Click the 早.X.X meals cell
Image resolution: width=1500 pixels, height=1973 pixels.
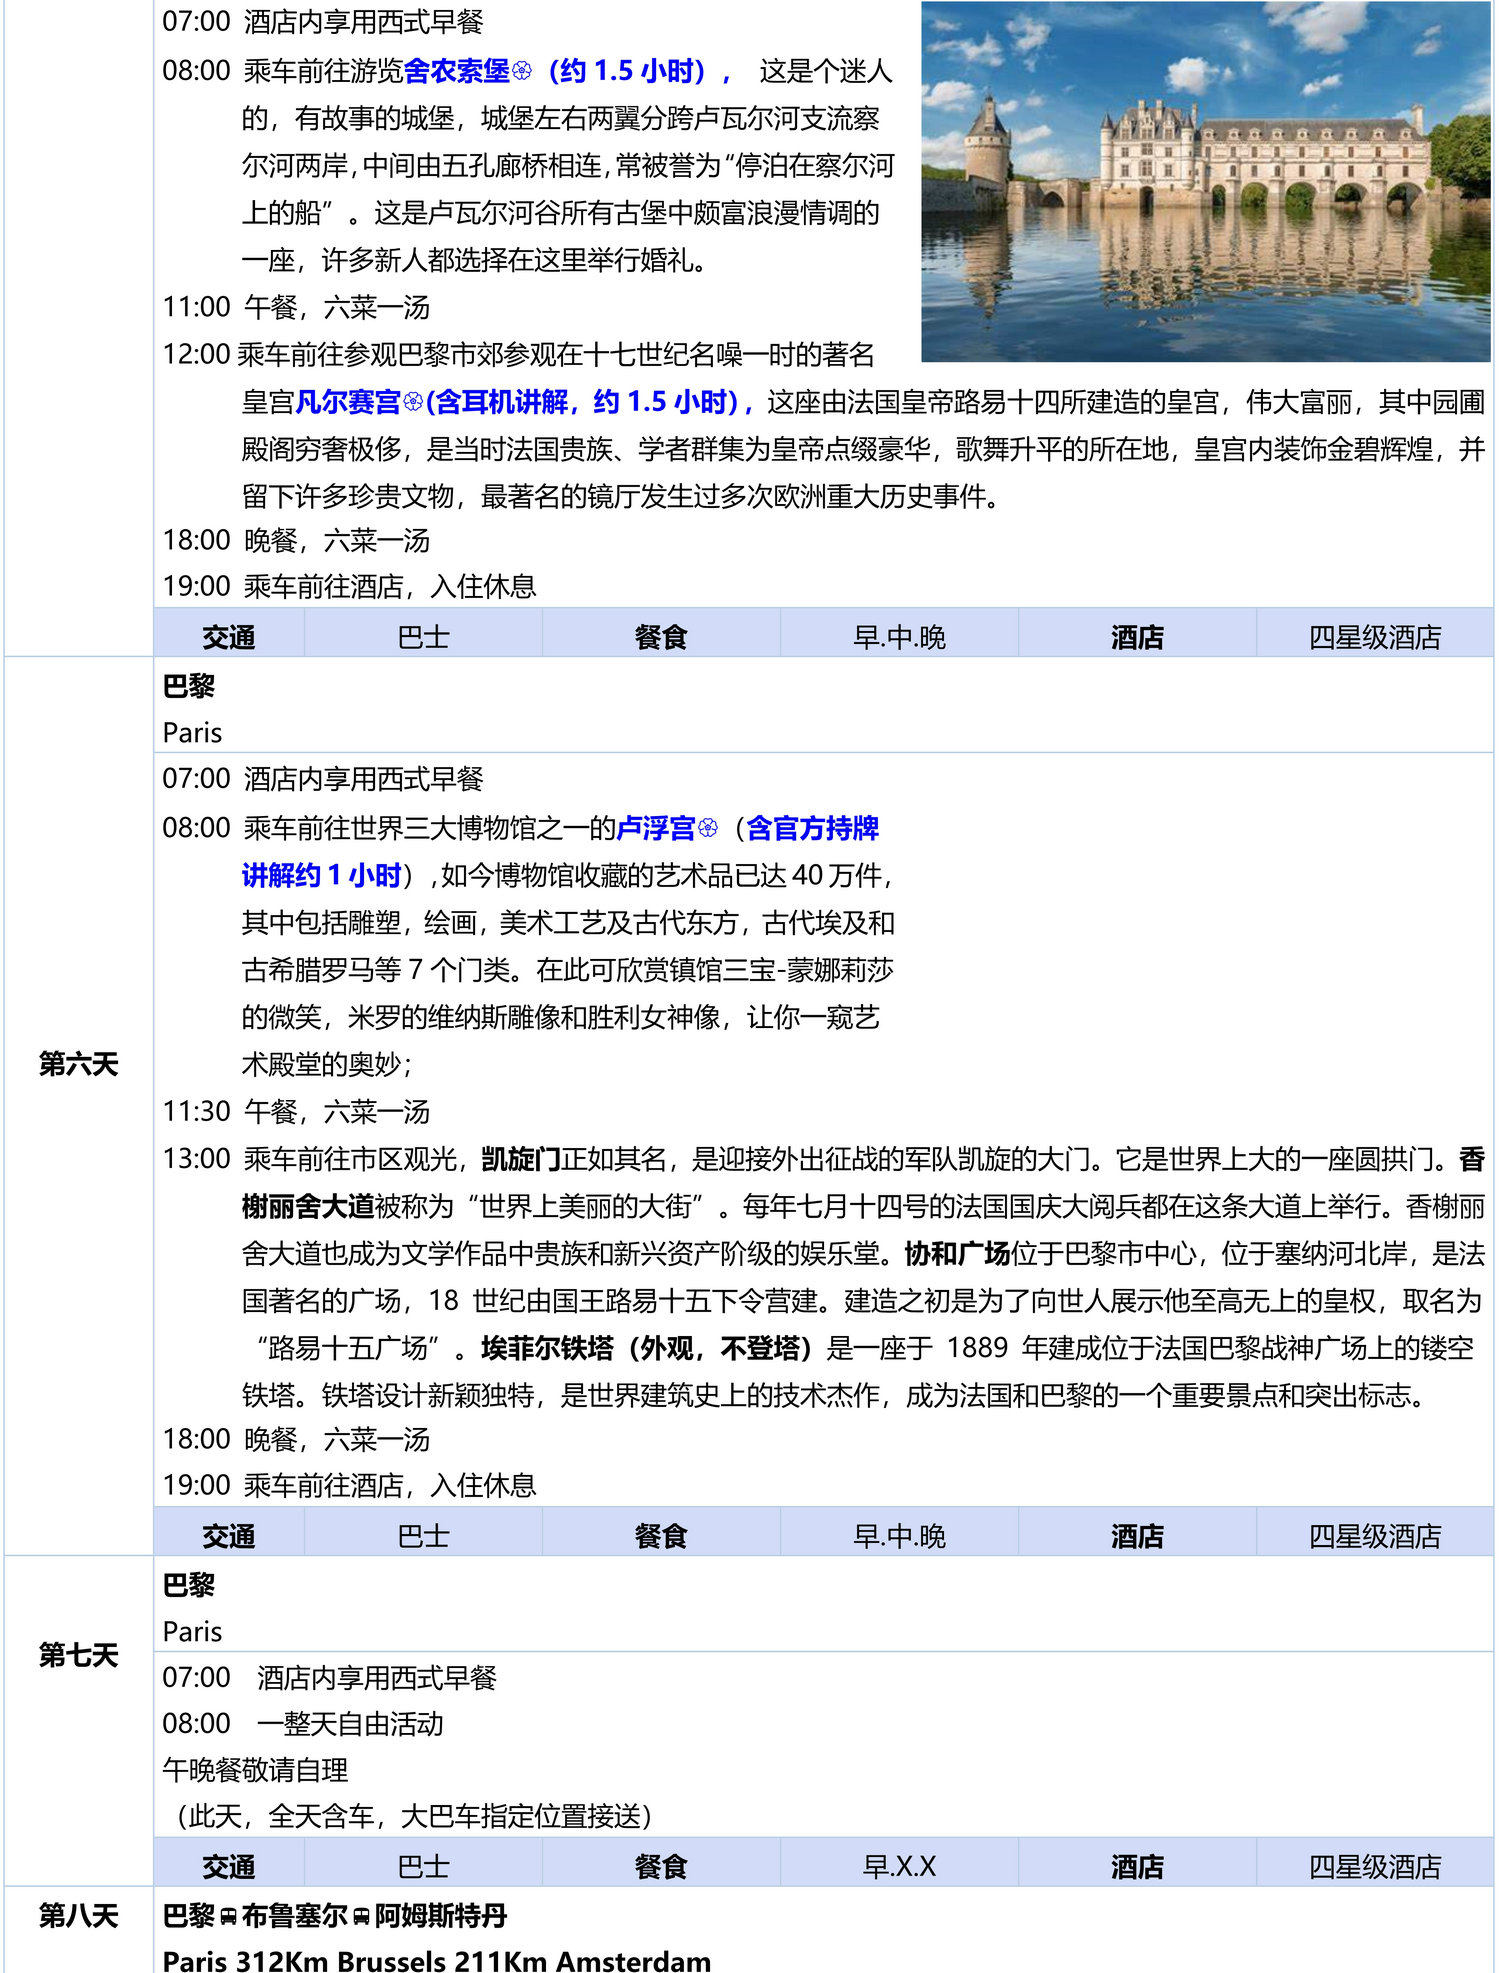(x=899, y=1866)
